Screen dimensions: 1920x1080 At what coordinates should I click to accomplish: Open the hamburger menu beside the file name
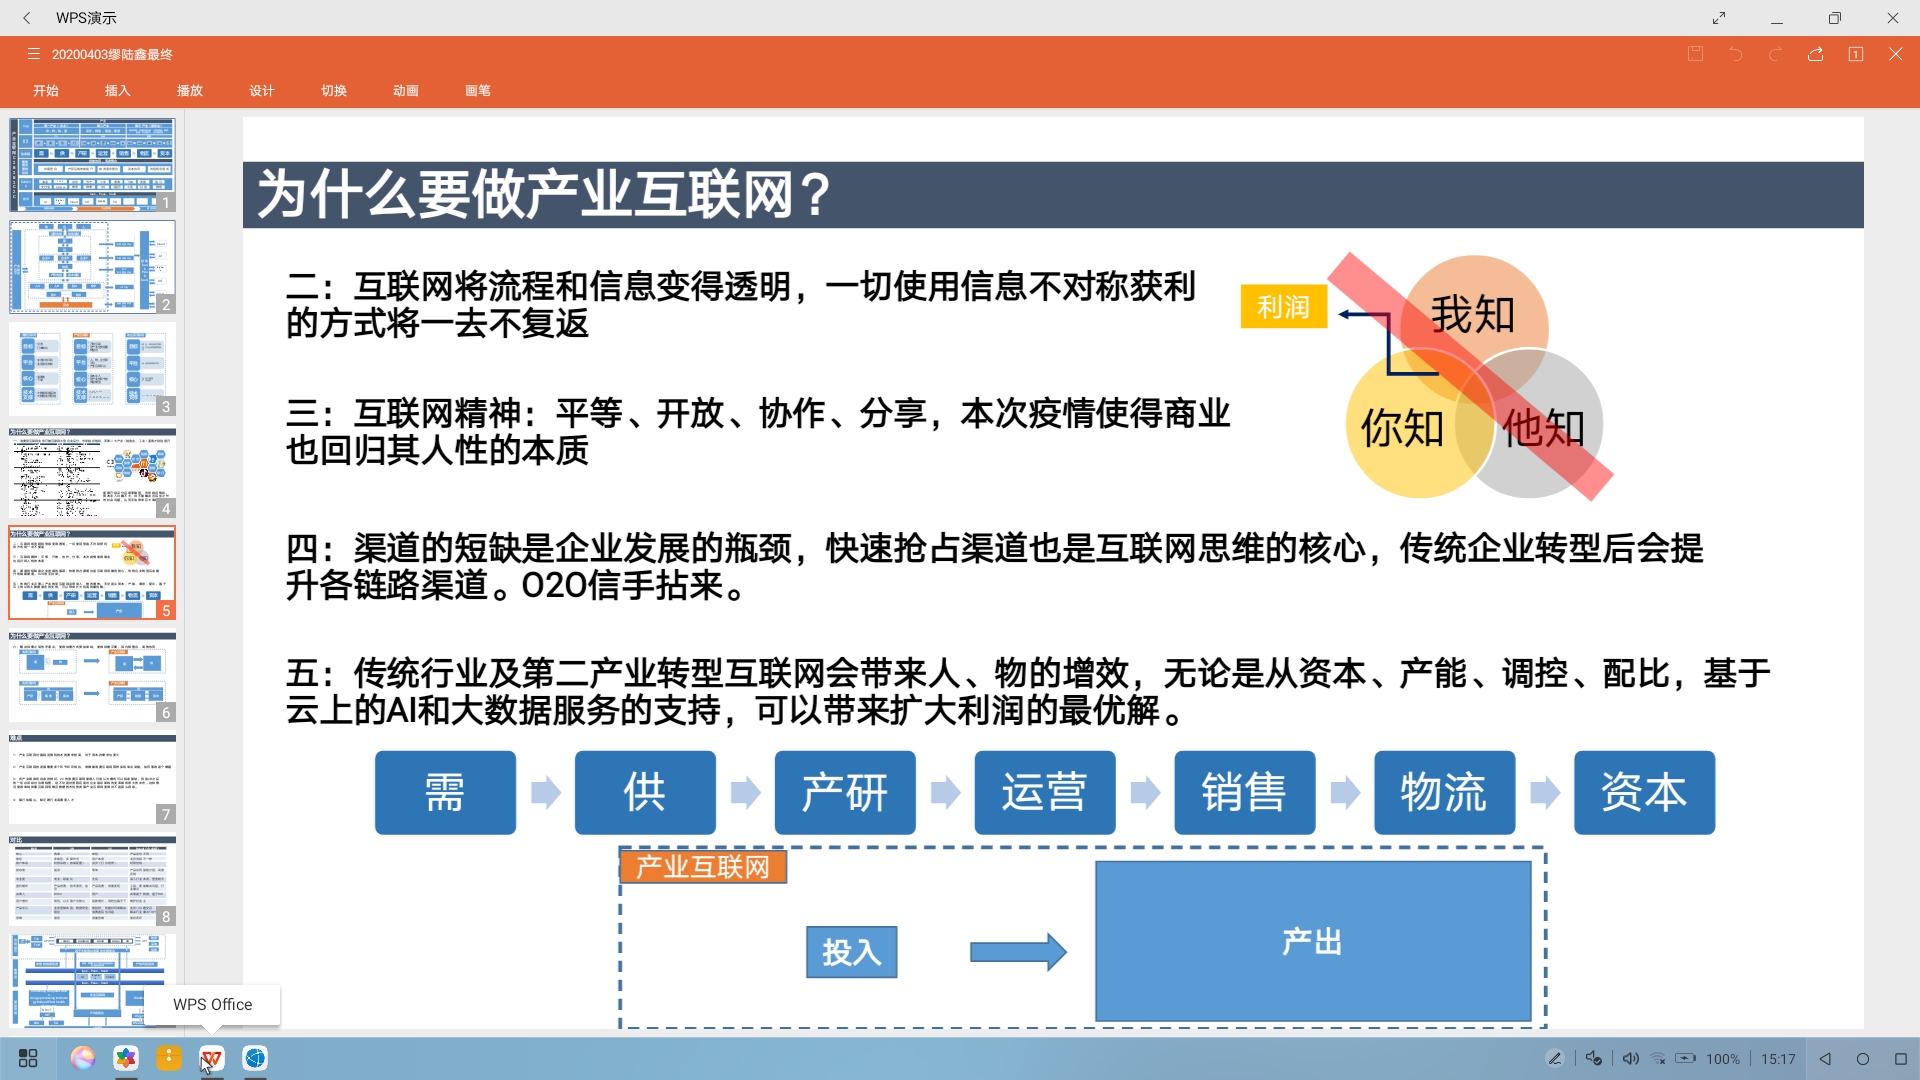click(x=33, y=54)
